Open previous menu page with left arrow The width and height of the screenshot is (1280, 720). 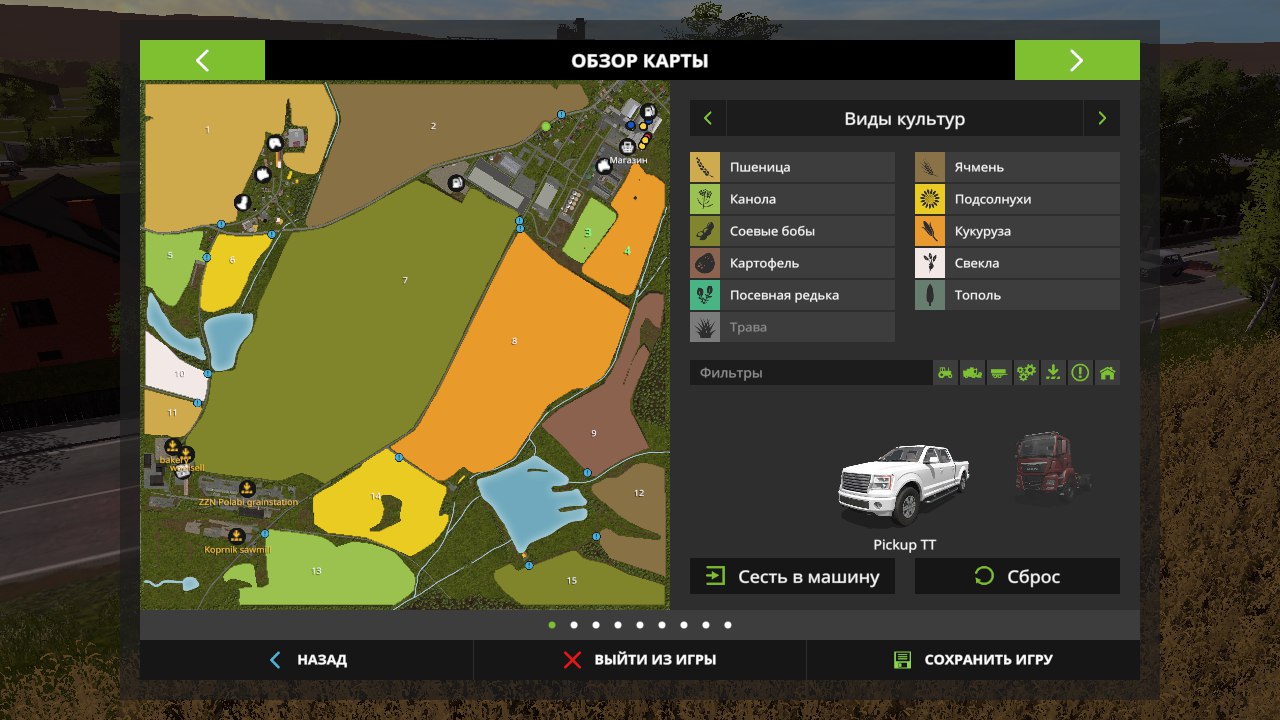202,60
